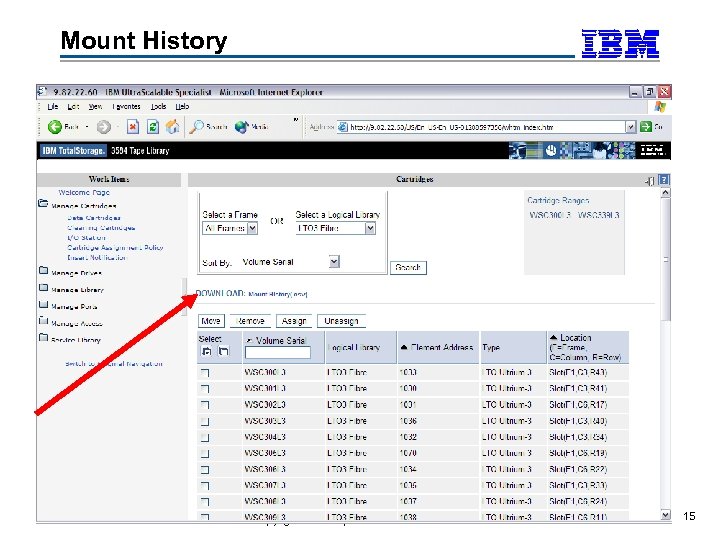Click the Media globe icon
The image size is (720, 540).
click(x=241, y=127)
